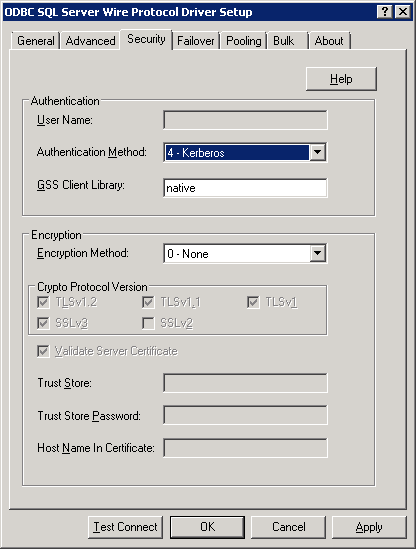Viewport: 416px width, 549px height.
Task: Click the Host Name In Certificate label
Action: (x=96, y=448)
